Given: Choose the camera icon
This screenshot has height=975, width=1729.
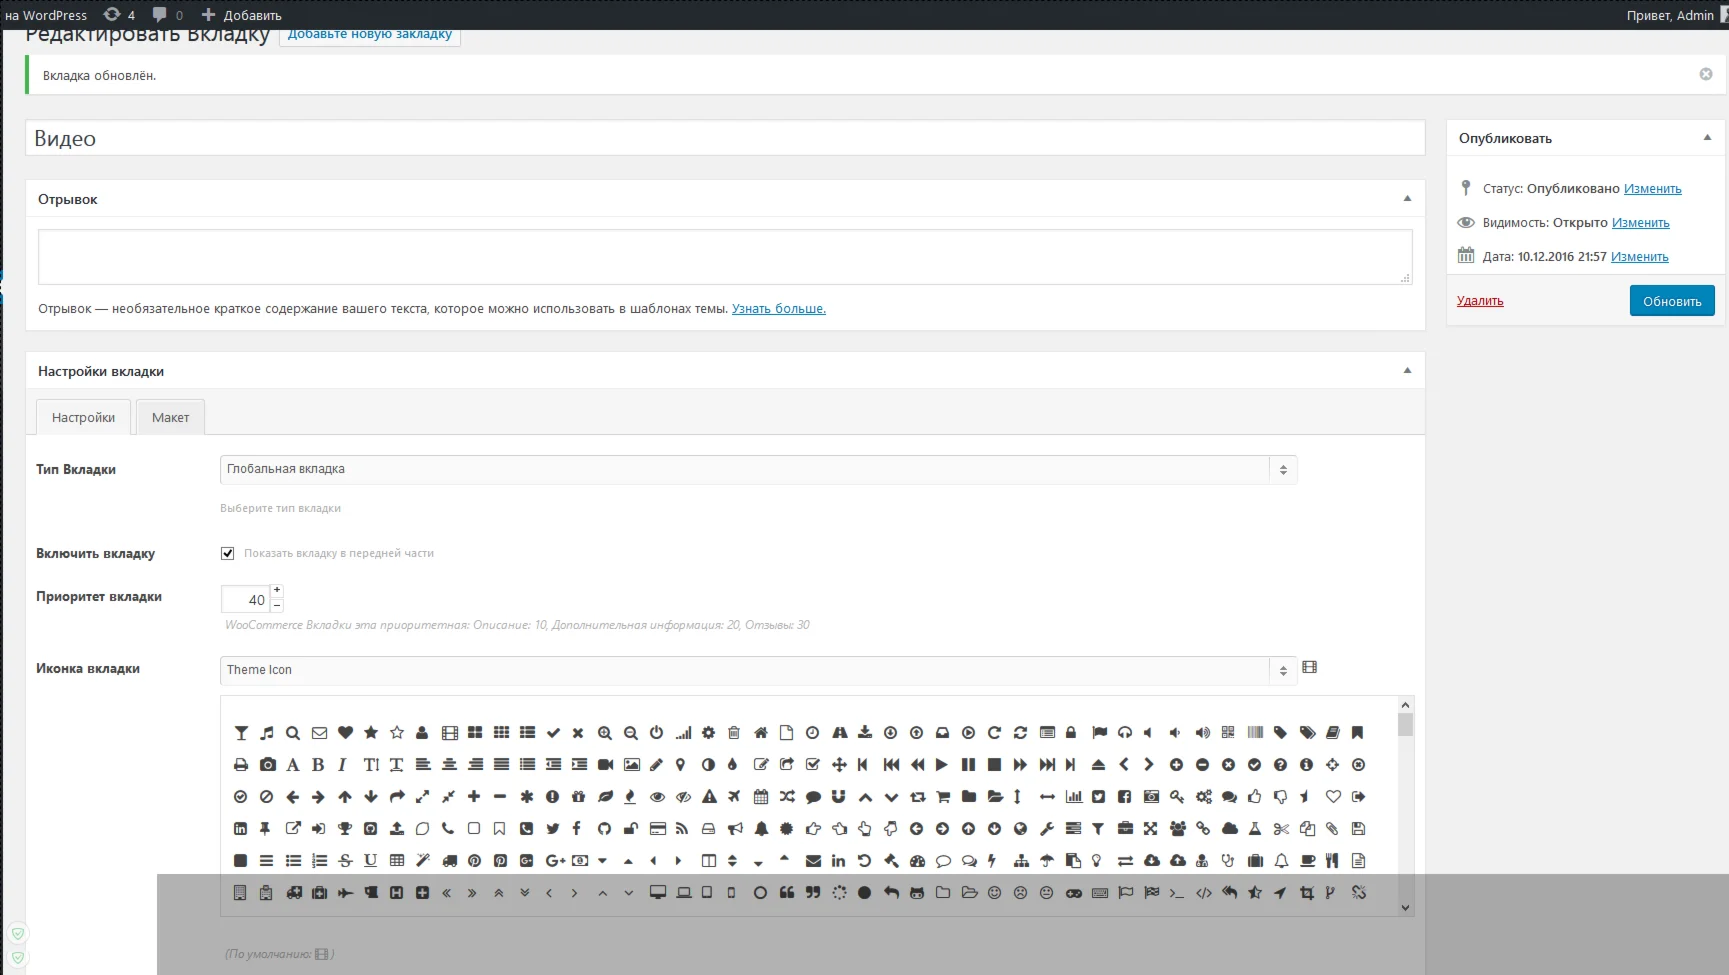Looking at the screenshot, I should 267,765.
